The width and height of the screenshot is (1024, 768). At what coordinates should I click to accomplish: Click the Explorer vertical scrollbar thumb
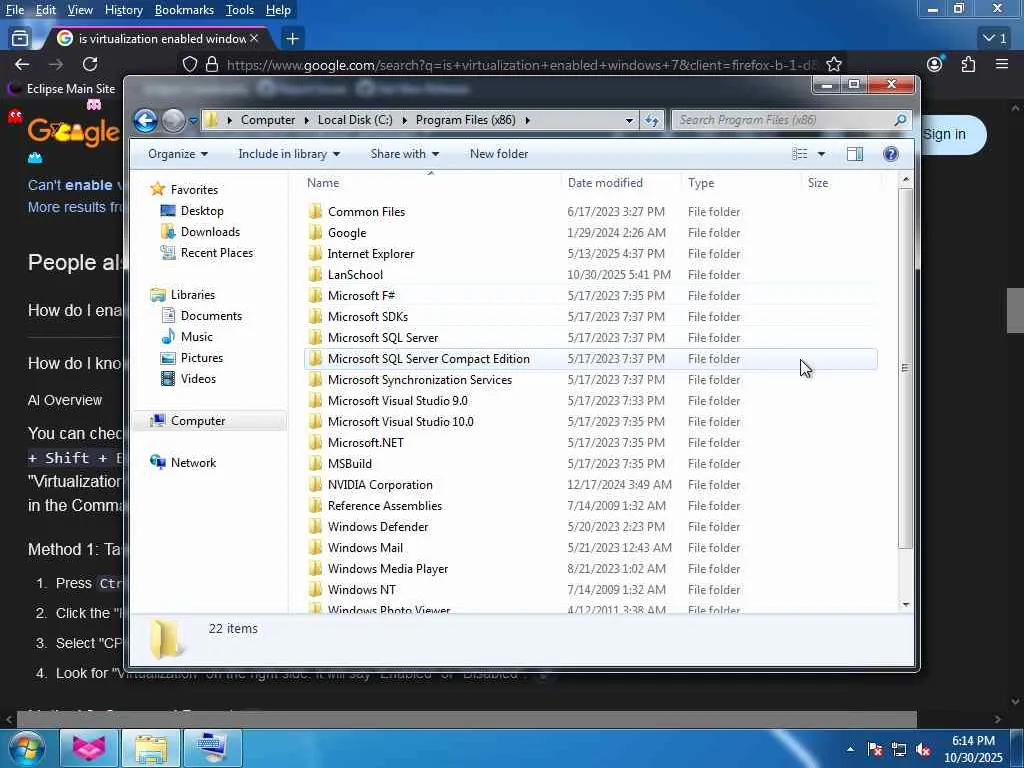[x=905, y=368]
